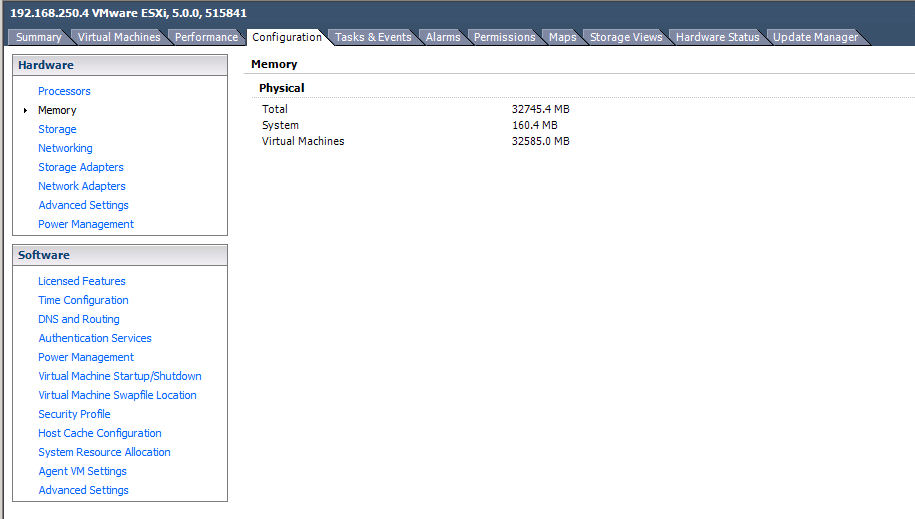915x519 pixels.
Task: Click the host title 192.168.250.4 VMware ESXi
Action: pos(128,13)
